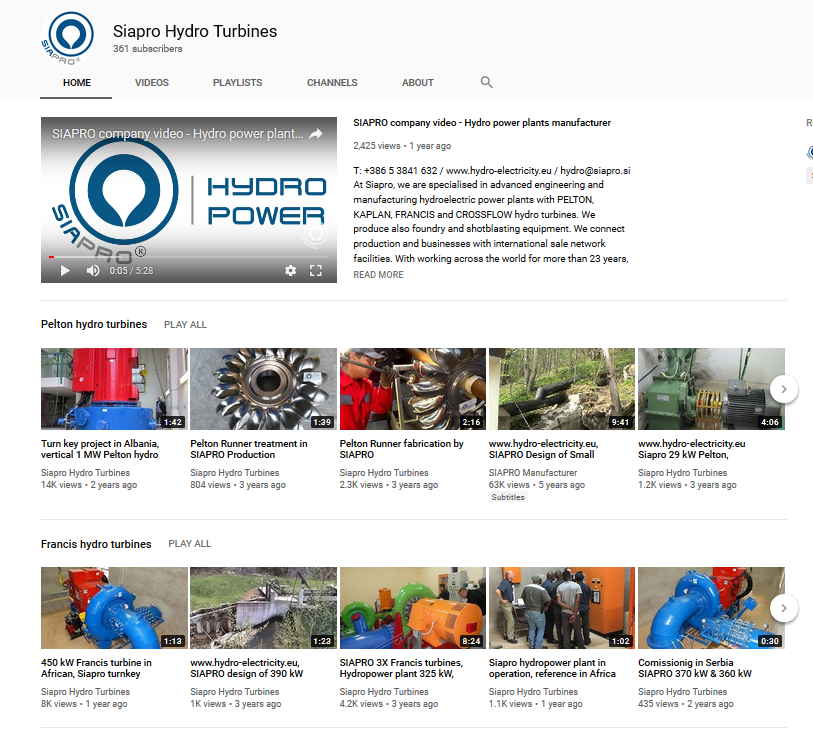Image resolution: width=813 pixels, height=740 pixels.
Task: Click title 'Siapro hydropower plant in operation'
Action: [x=552, y=668]
